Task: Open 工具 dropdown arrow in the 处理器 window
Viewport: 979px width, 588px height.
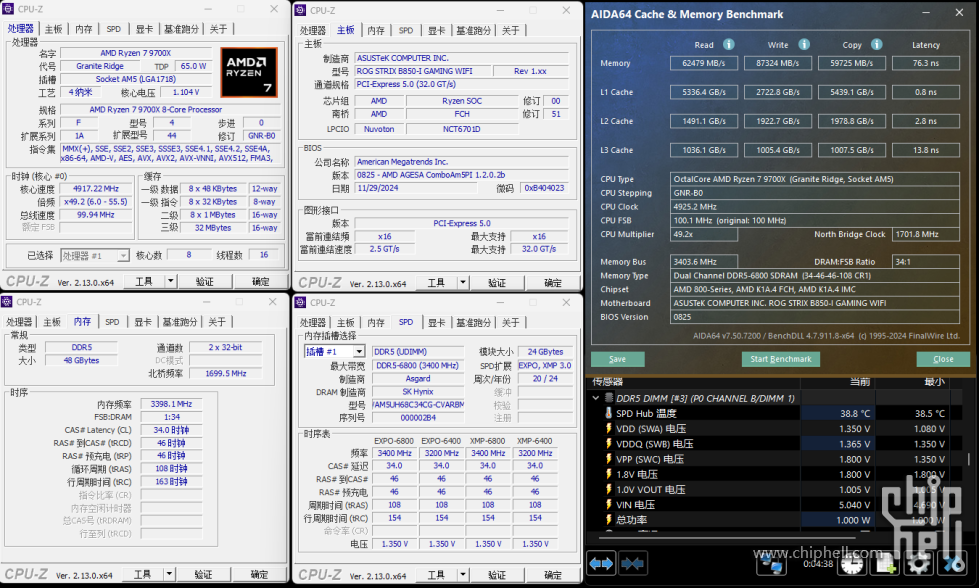Action: (x=170, y=282)
